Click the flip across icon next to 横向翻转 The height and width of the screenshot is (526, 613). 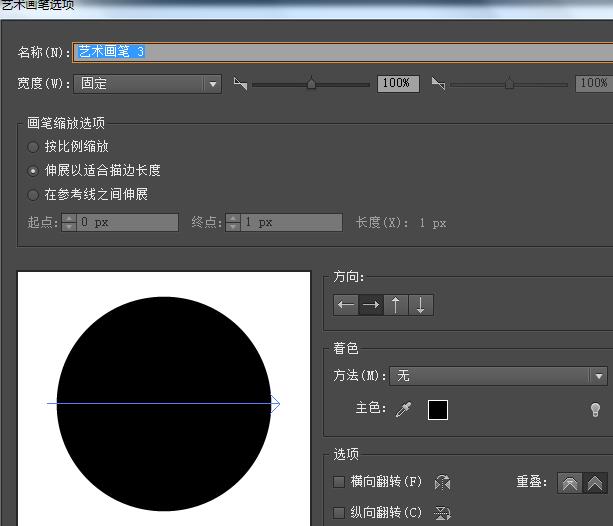pos(443,482)
